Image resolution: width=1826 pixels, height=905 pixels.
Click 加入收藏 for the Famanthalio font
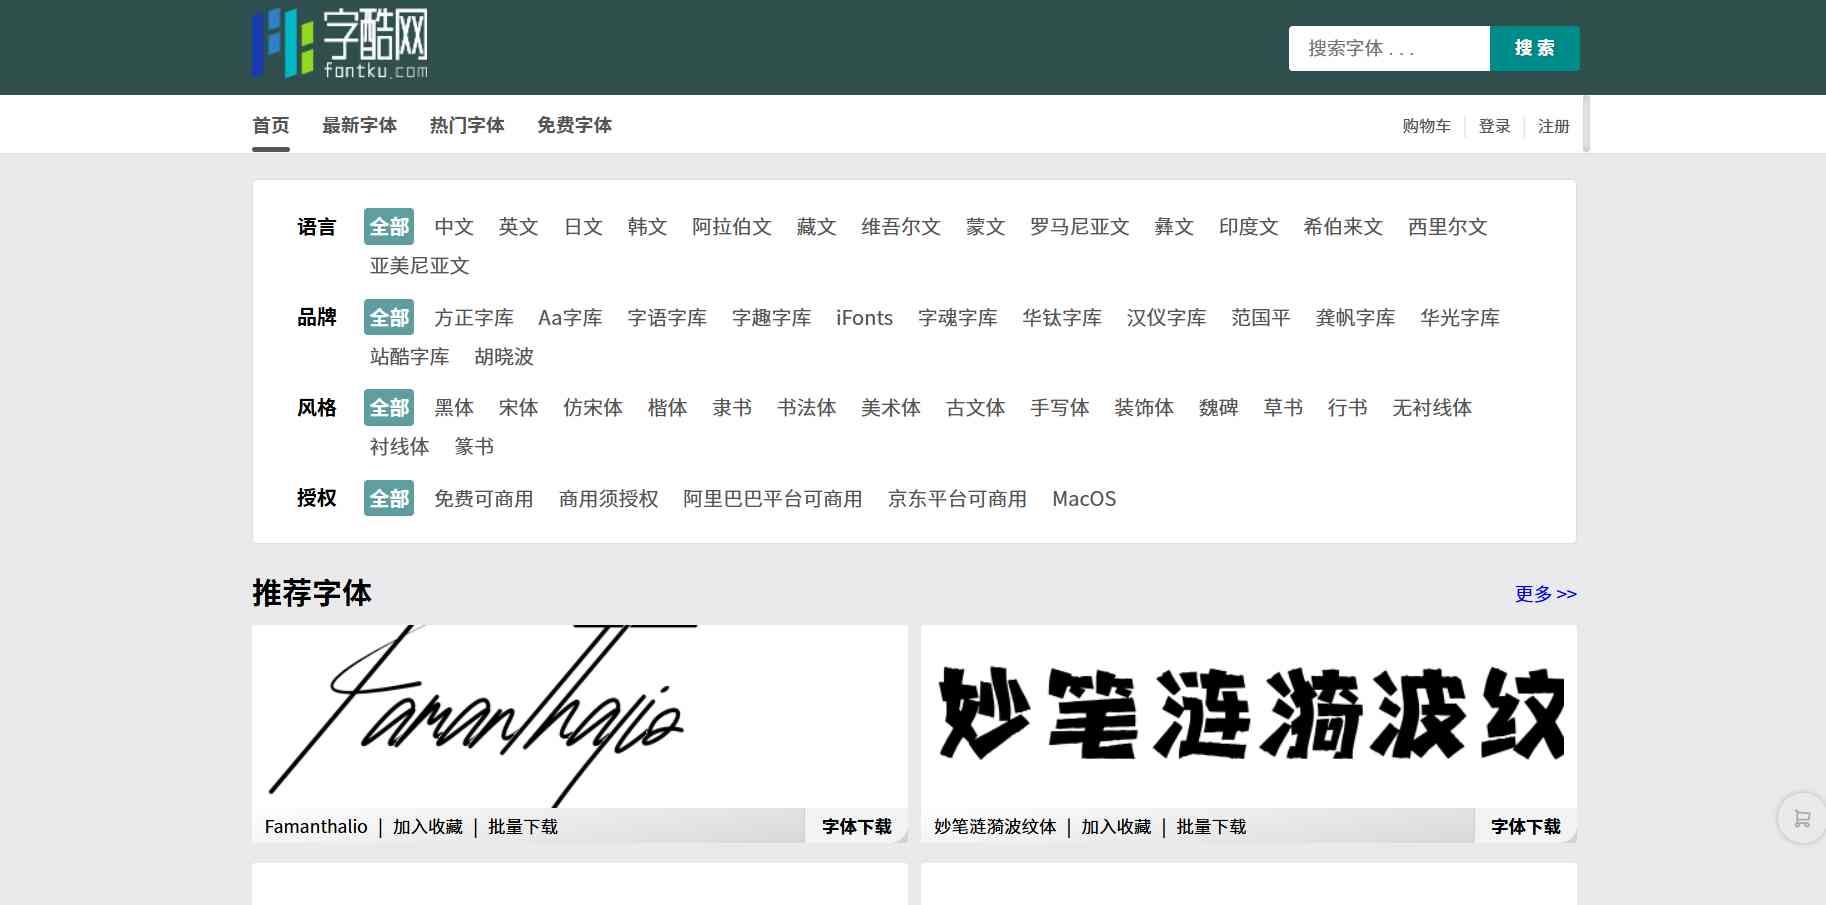(x=428, y=827)
